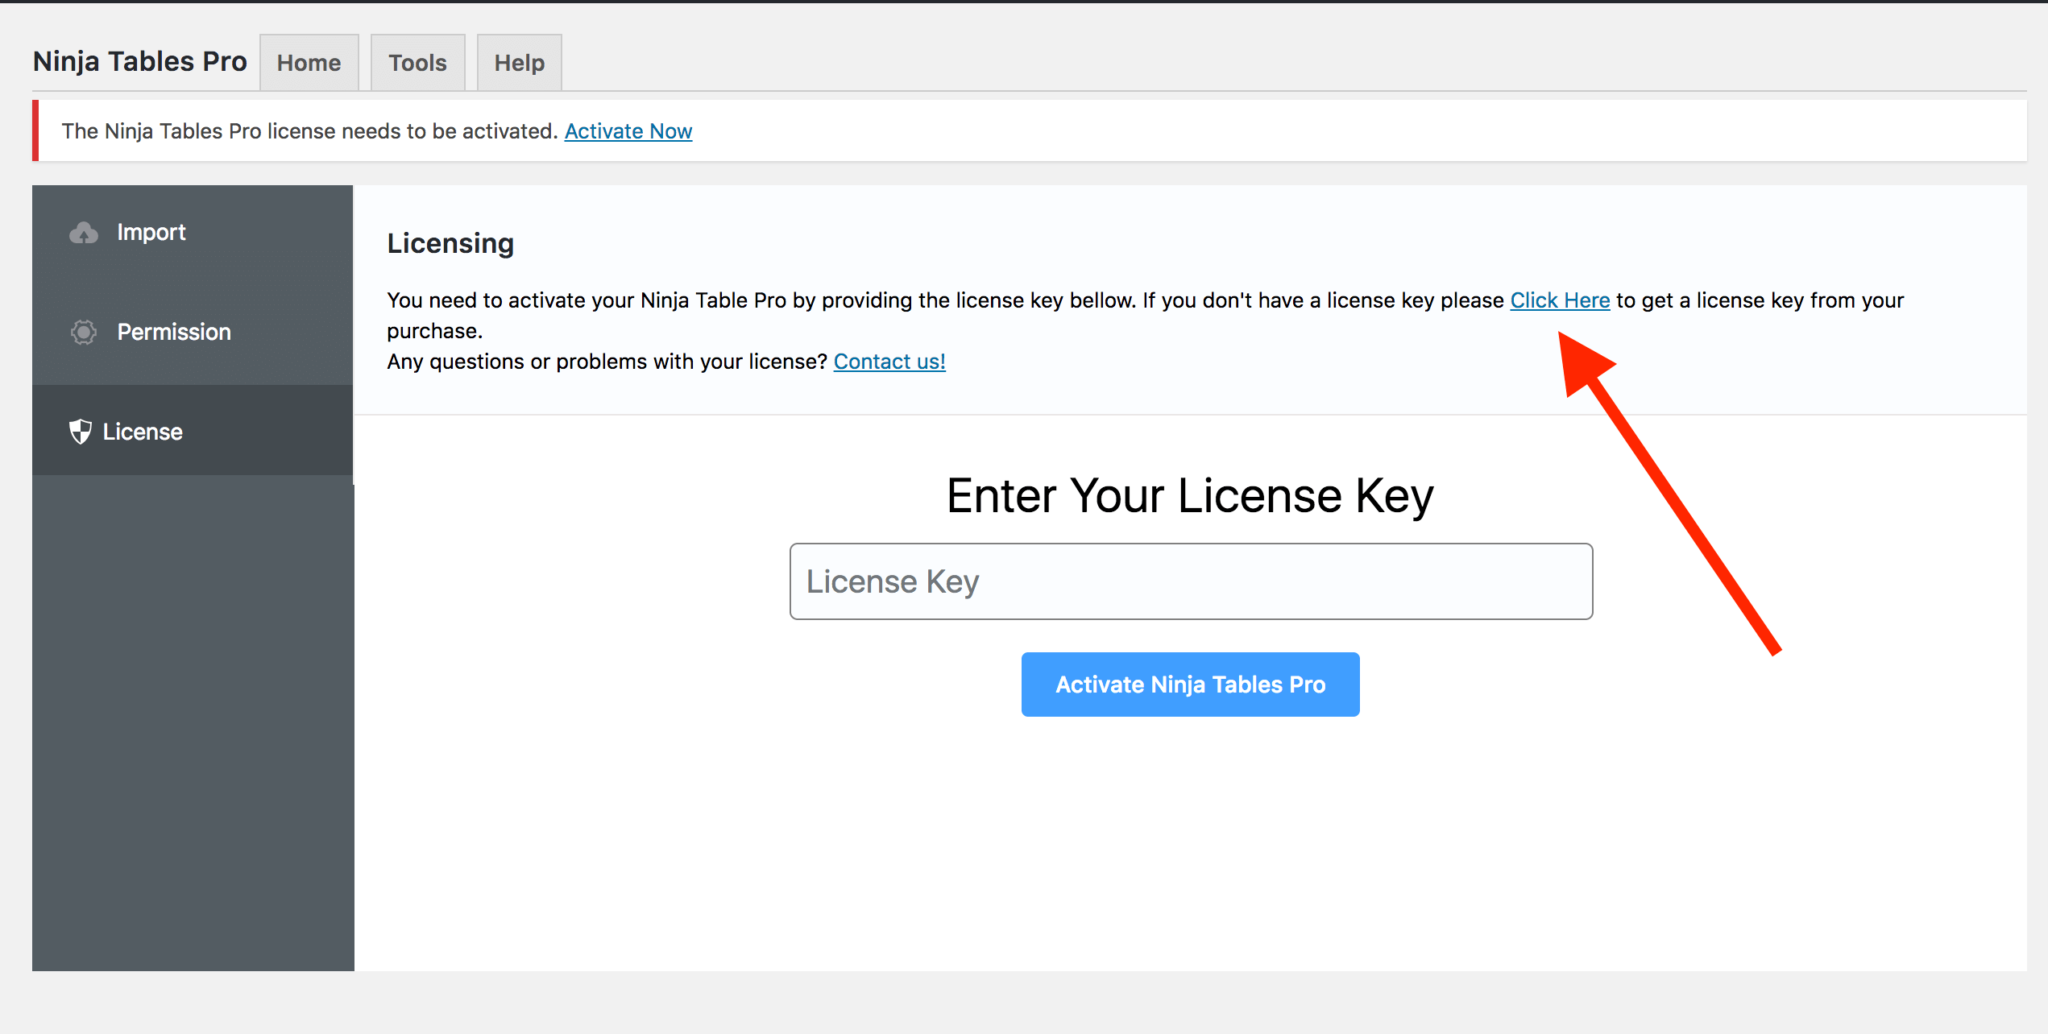
Task: Click the License shield icon
Action: 80,432
